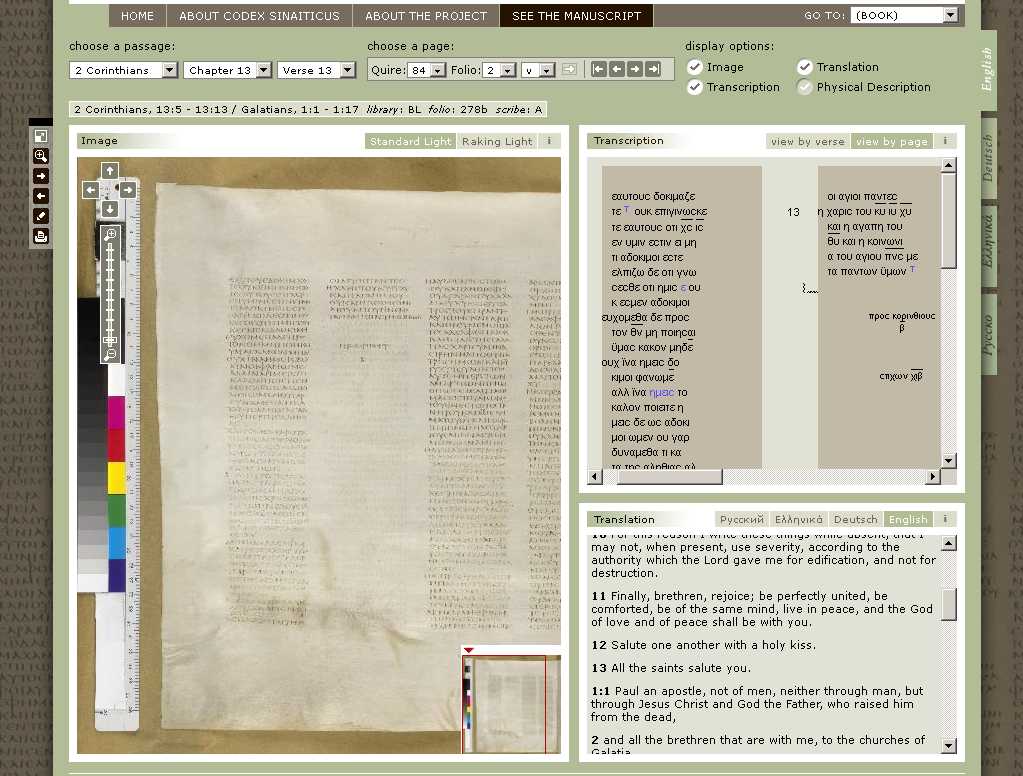The width and height of the screenshot is (1023, 776).
Task: Open the recto/verso dropdown showing v
Action: [x=538, y=70]
